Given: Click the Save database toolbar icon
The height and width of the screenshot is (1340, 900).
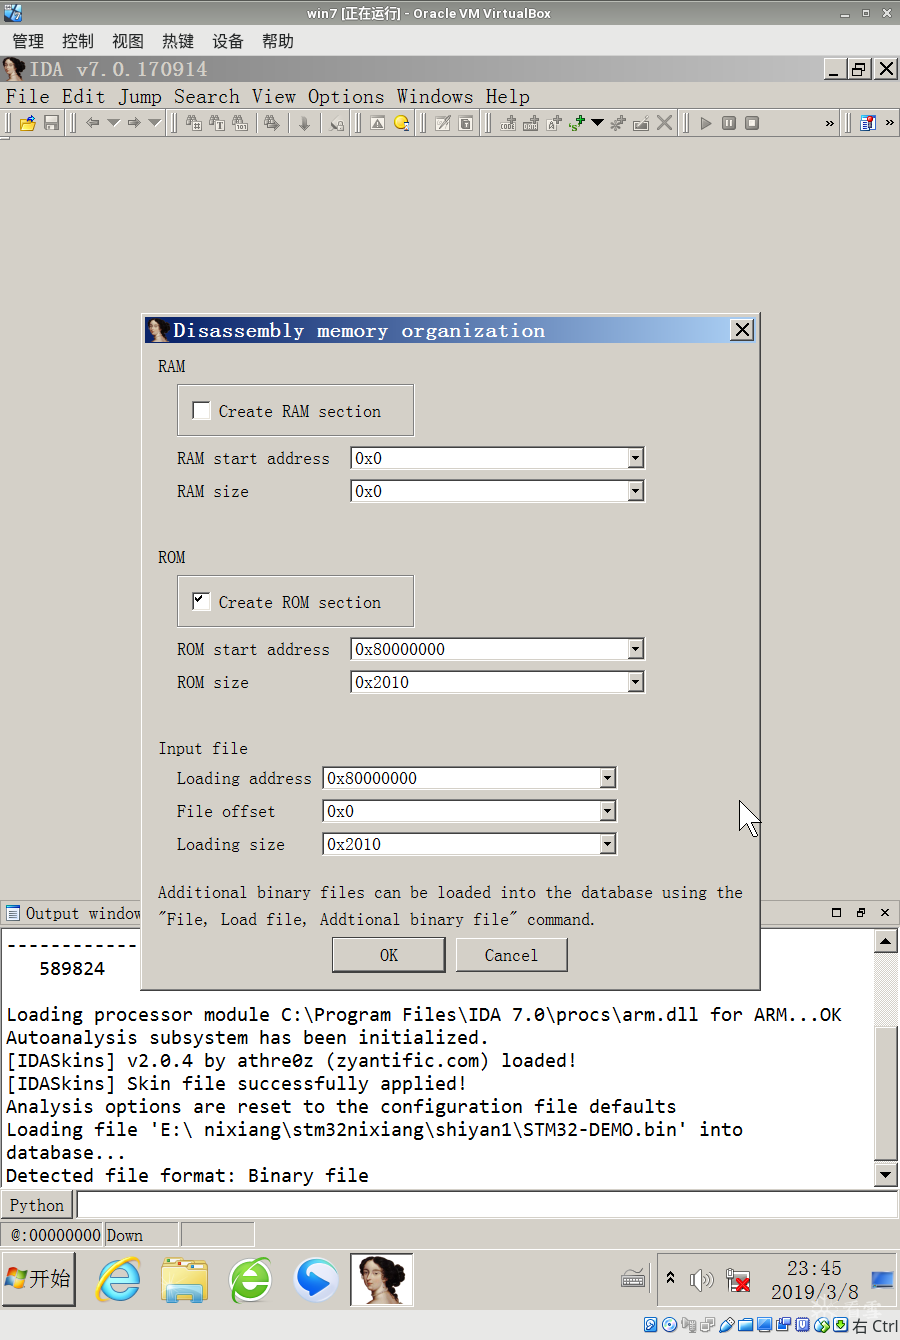Looking at the screenshot, I should click(51, 123).
